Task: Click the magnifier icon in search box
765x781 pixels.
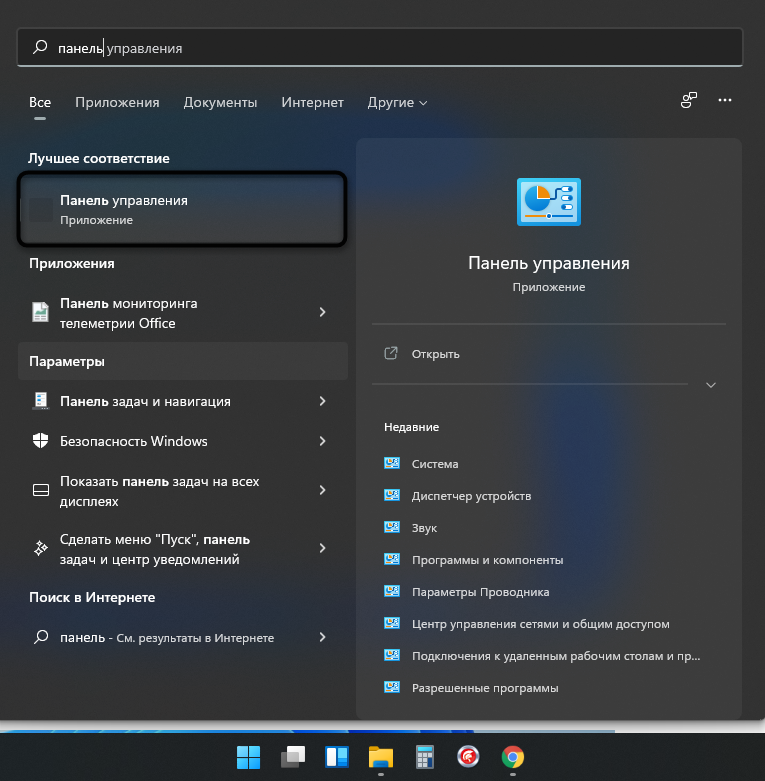Action: pos(40,47)
